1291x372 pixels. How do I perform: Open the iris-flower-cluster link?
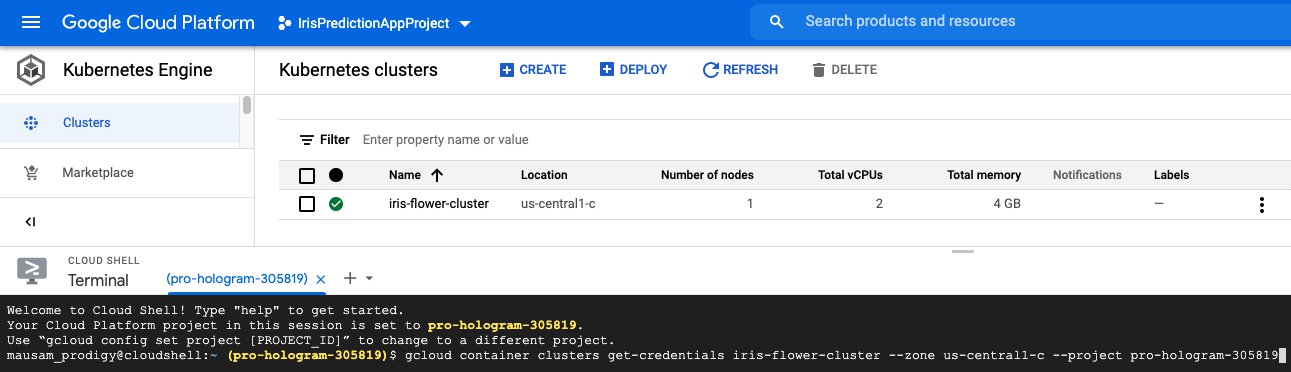[438, 204]
